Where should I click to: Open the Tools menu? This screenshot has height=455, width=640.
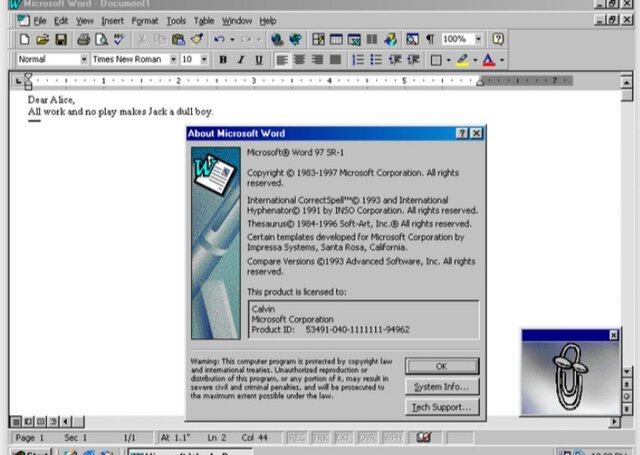176,21
